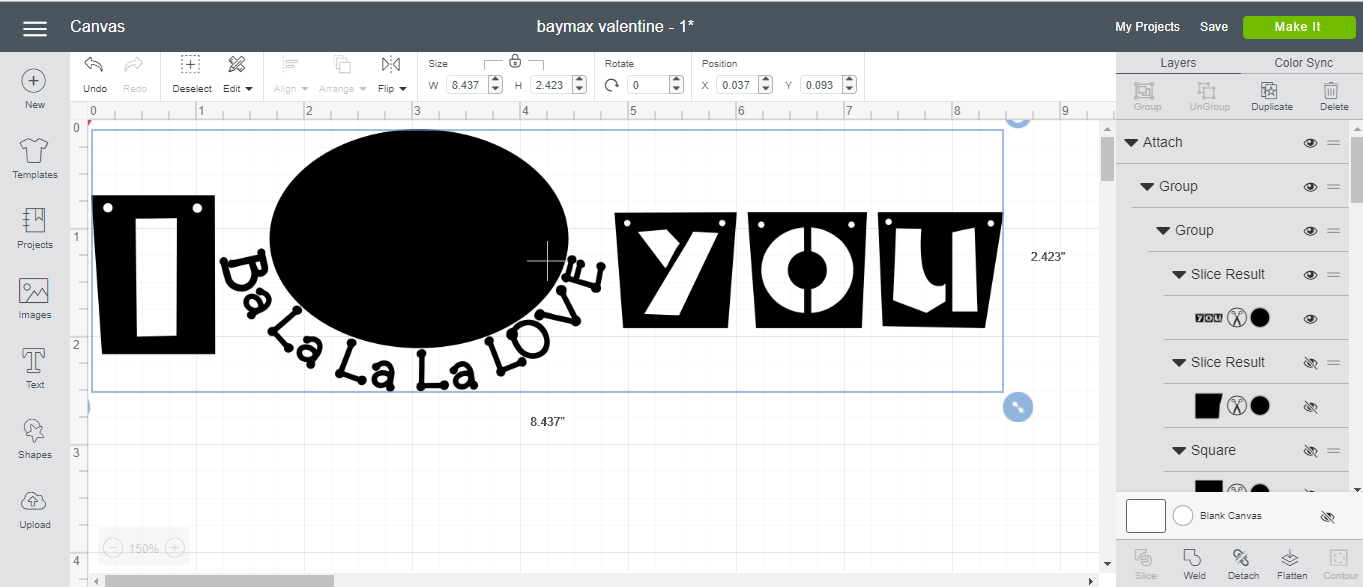The height and width of the screenshot is (587, 1363).
Task: Click the rotate icon beside Rotate field
Action: (612, 85)
